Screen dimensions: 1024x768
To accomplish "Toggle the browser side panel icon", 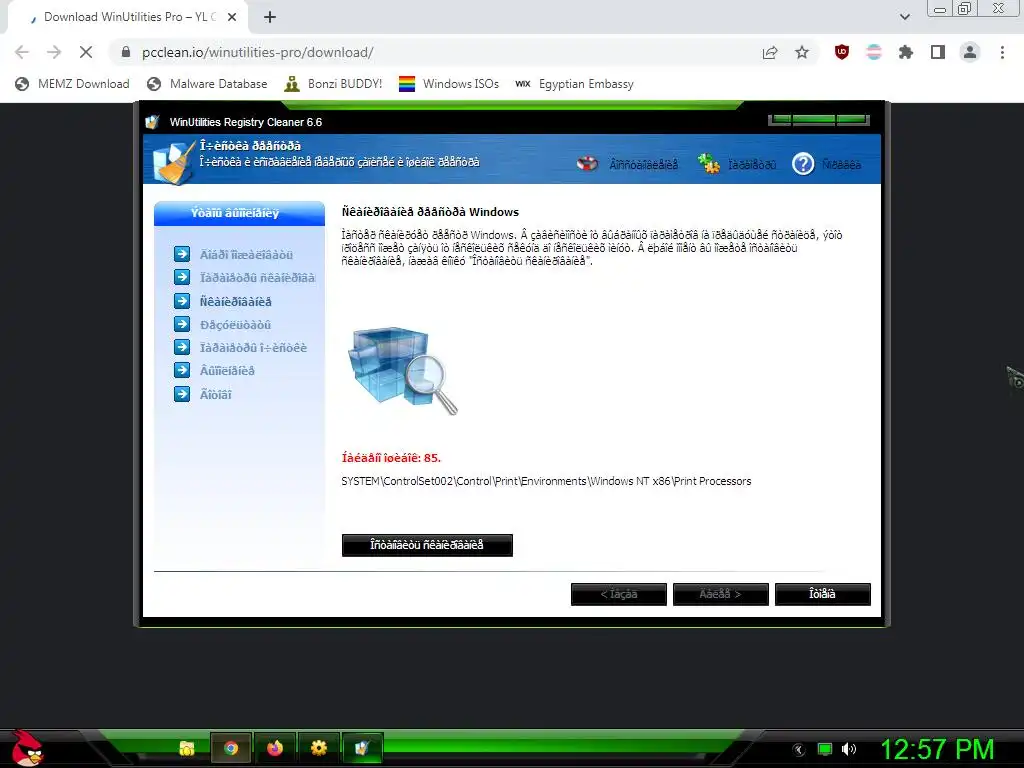I will pyautogui.click(x=938, y=52).
